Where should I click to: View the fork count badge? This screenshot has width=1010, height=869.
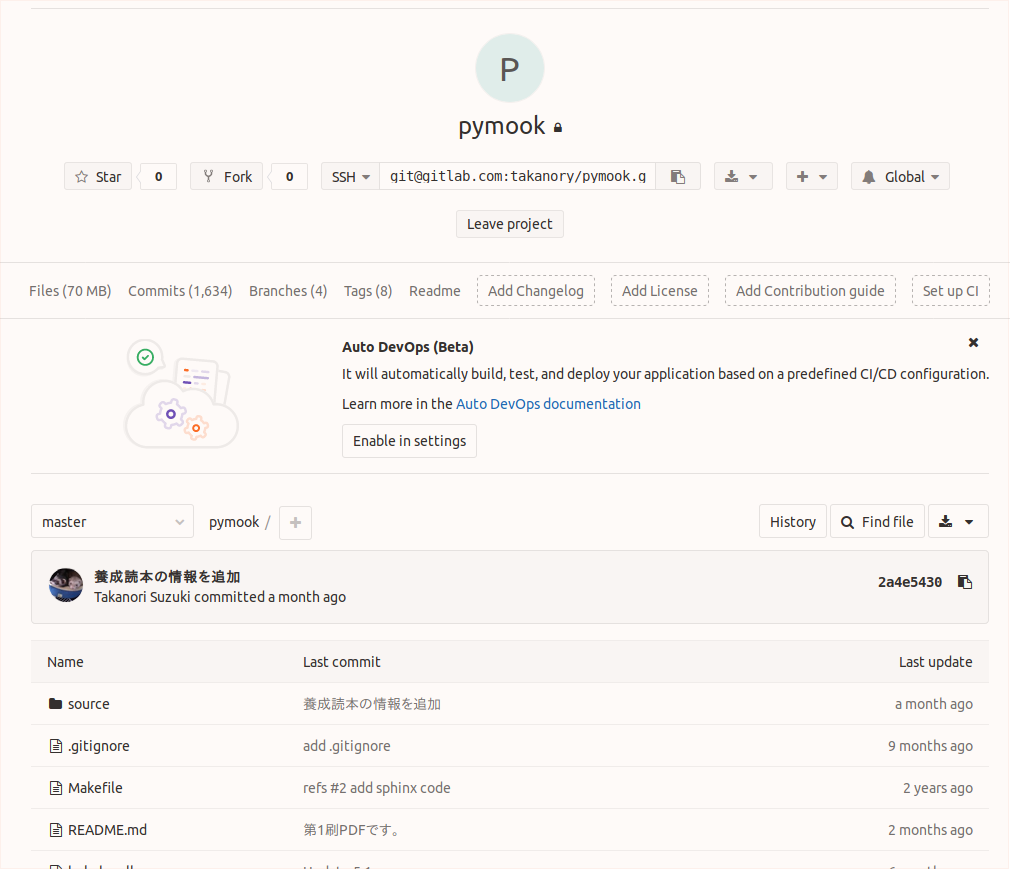pyautogui.click(x=289, y=177)
